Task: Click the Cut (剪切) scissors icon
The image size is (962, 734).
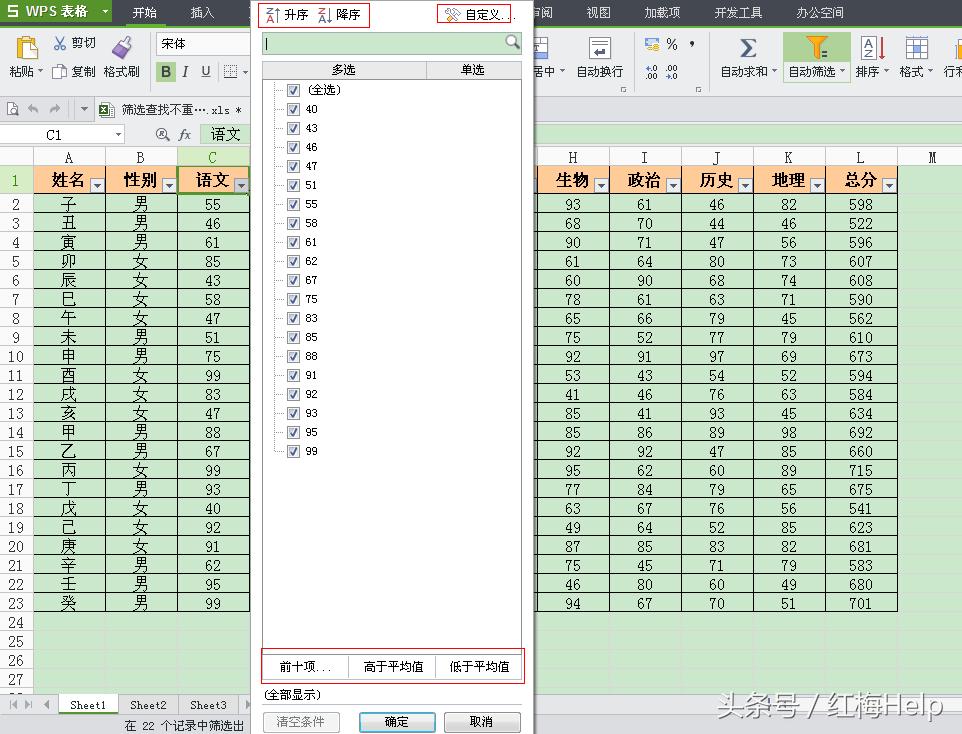Action: click(x=60, y=45)
